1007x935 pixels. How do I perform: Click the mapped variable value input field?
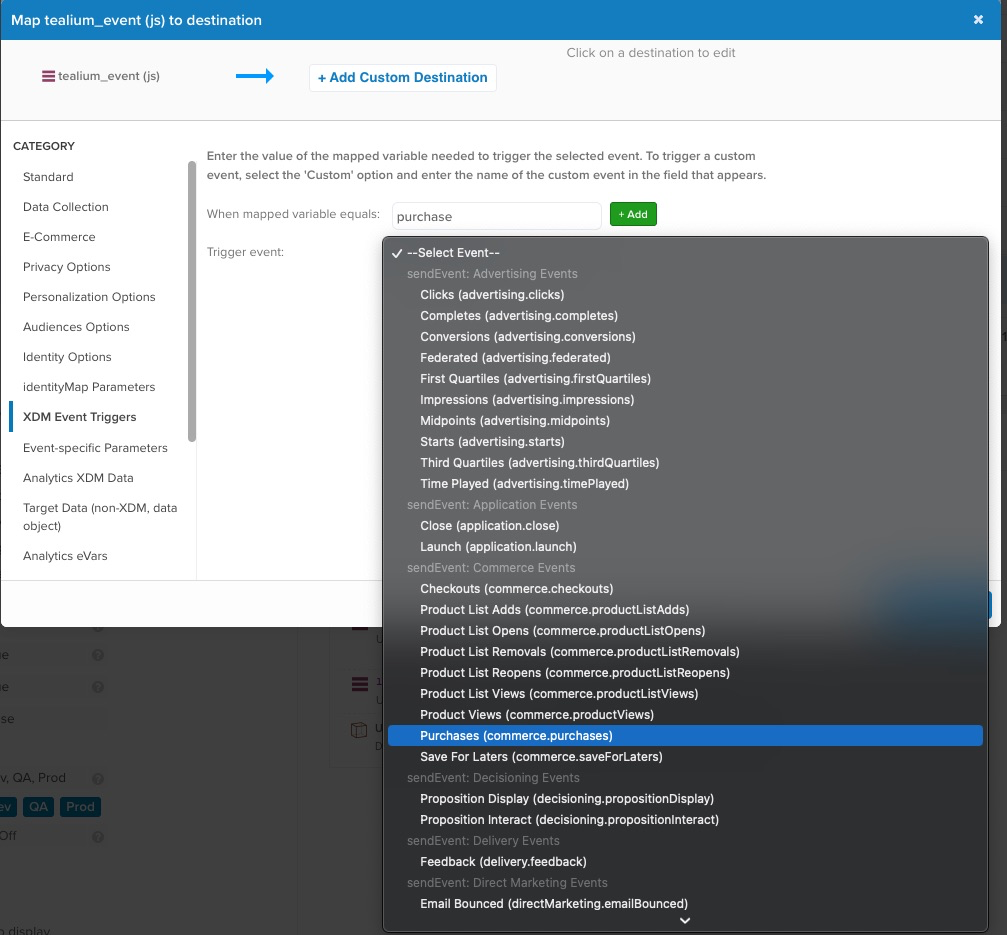(496, 216)
